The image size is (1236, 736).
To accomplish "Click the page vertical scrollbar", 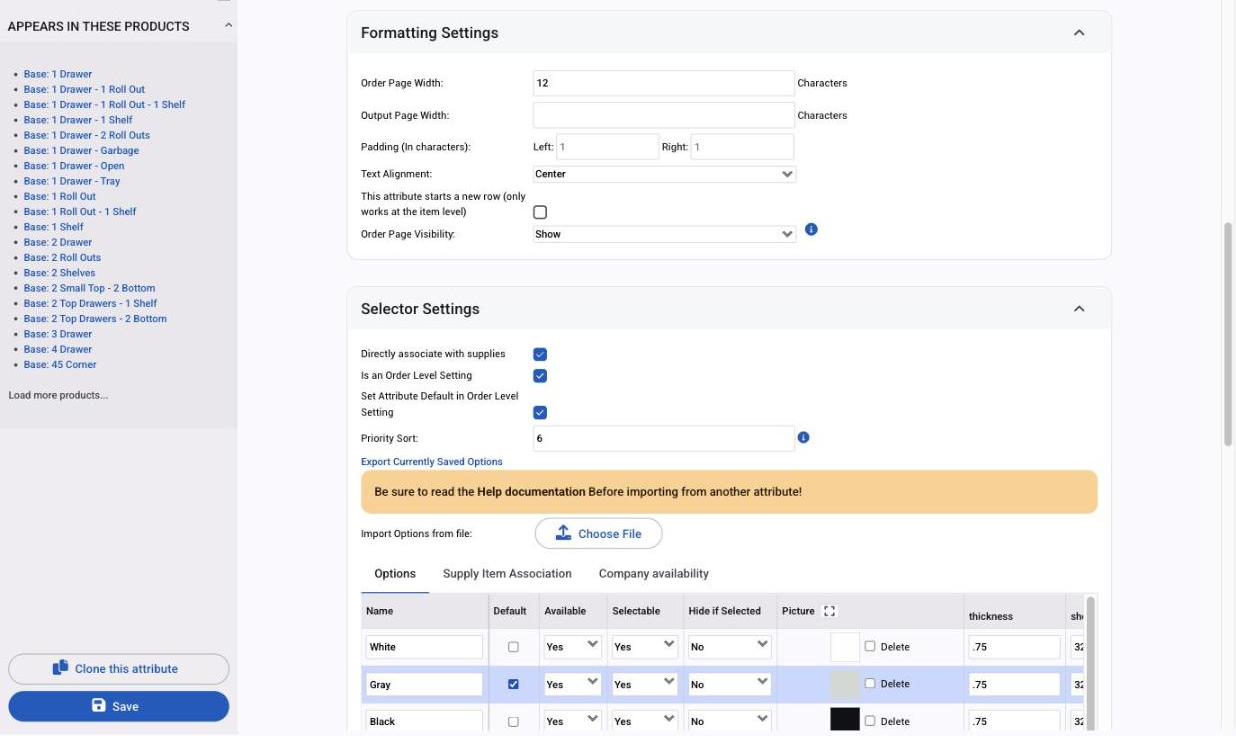I will coord(1228,333).
